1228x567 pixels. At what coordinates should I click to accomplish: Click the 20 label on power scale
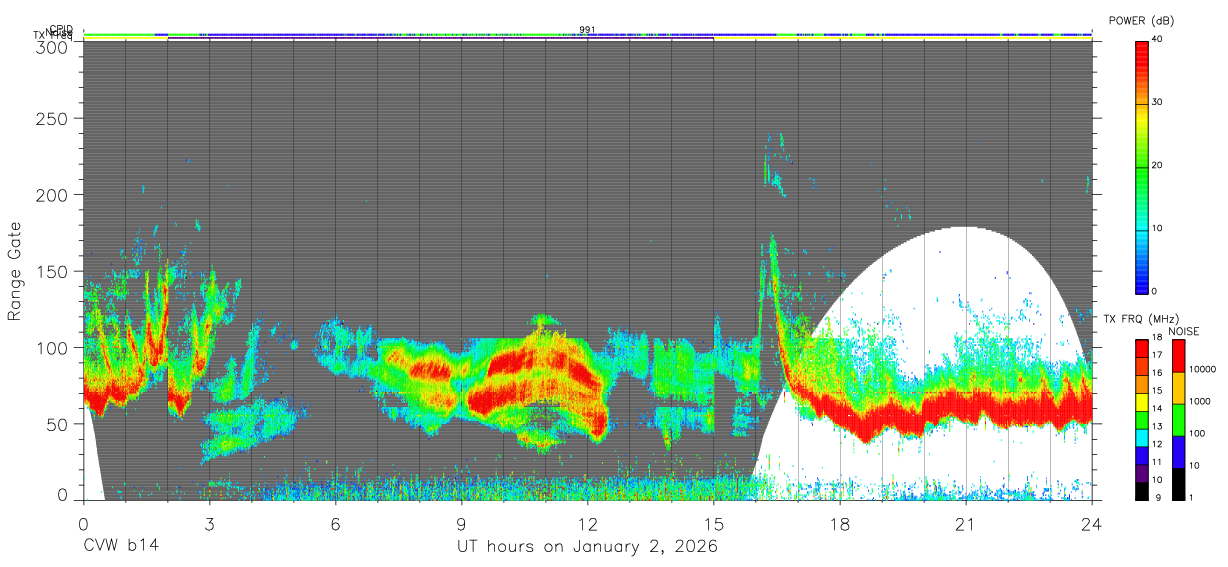pyautogui.click(x=1158, y=165)
